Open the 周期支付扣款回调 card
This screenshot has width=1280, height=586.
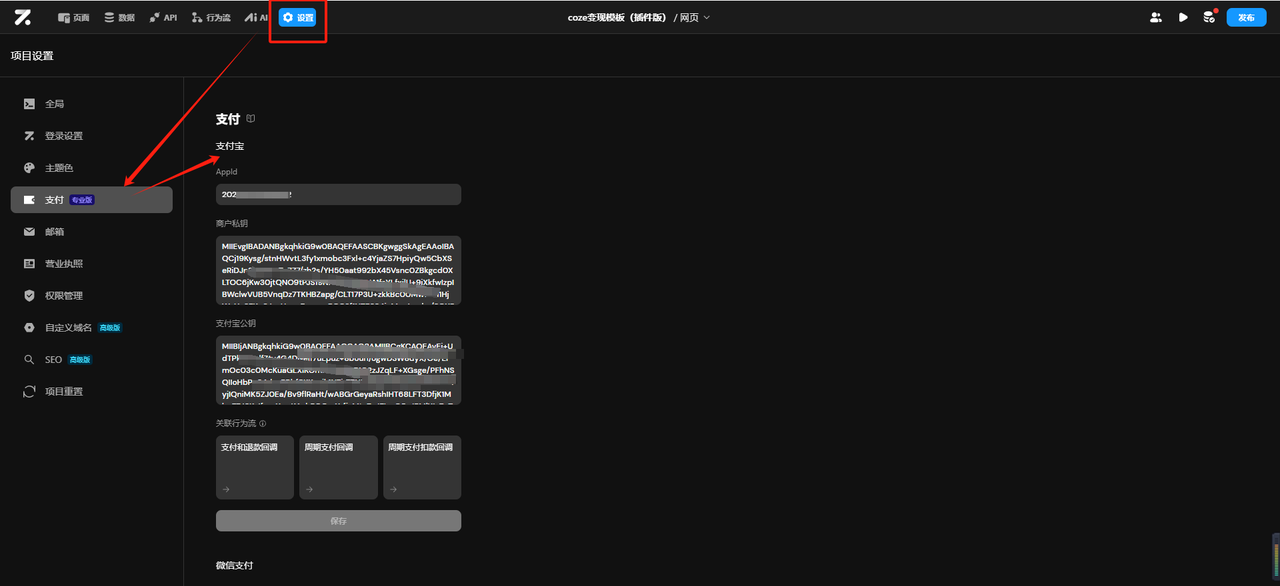point(422,467)
